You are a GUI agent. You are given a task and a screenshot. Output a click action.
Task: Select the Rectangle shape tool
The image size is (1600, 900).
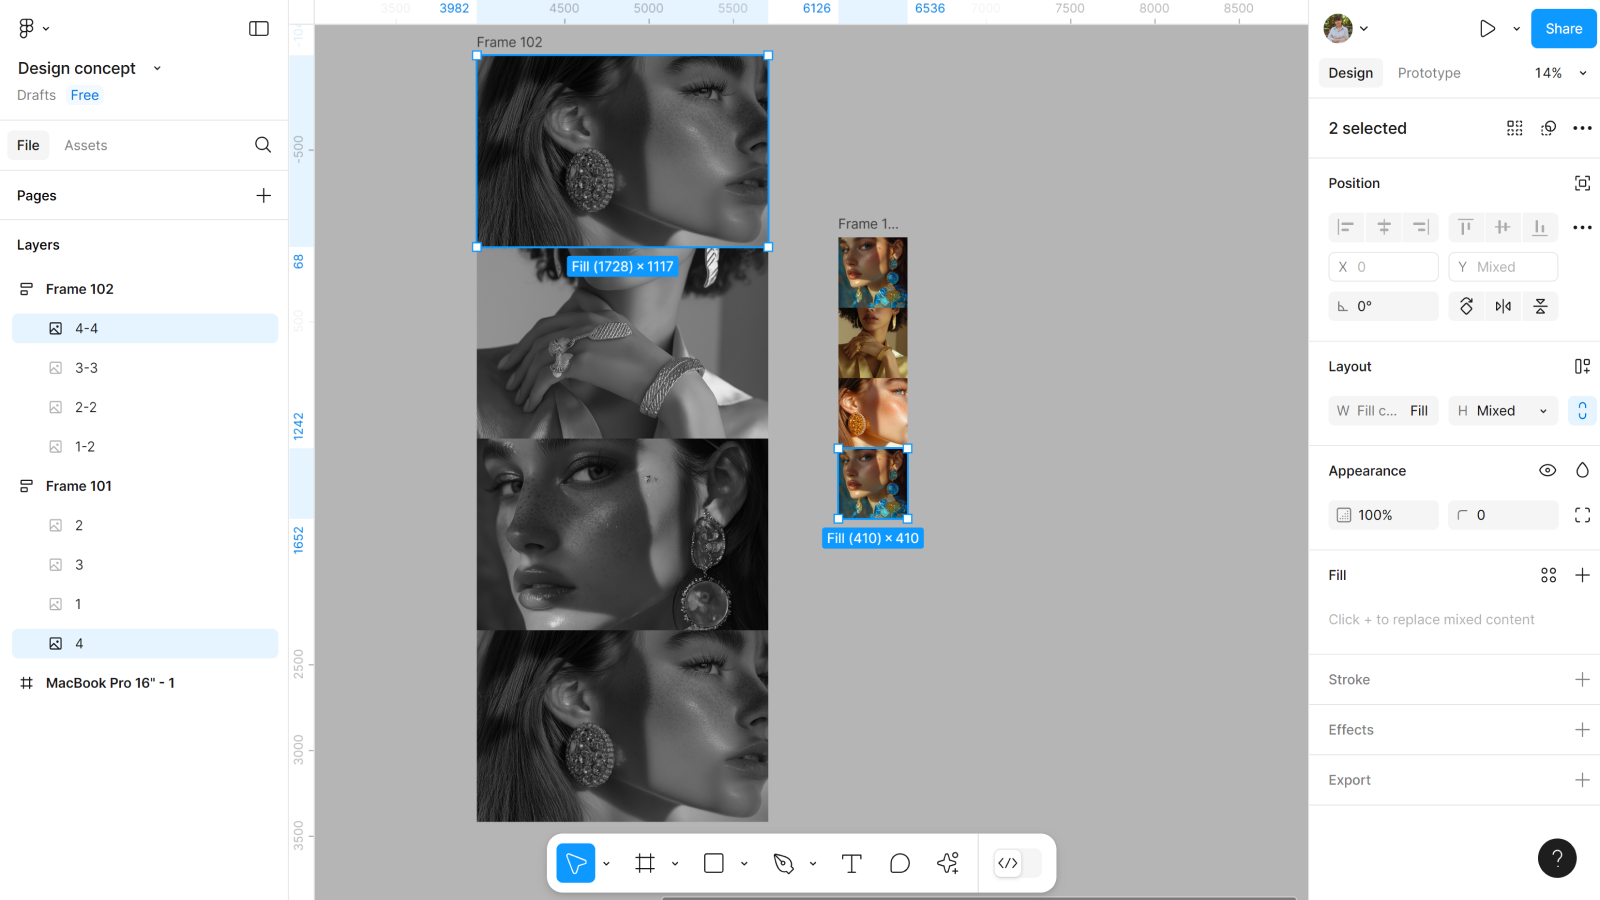click(714, 863)
